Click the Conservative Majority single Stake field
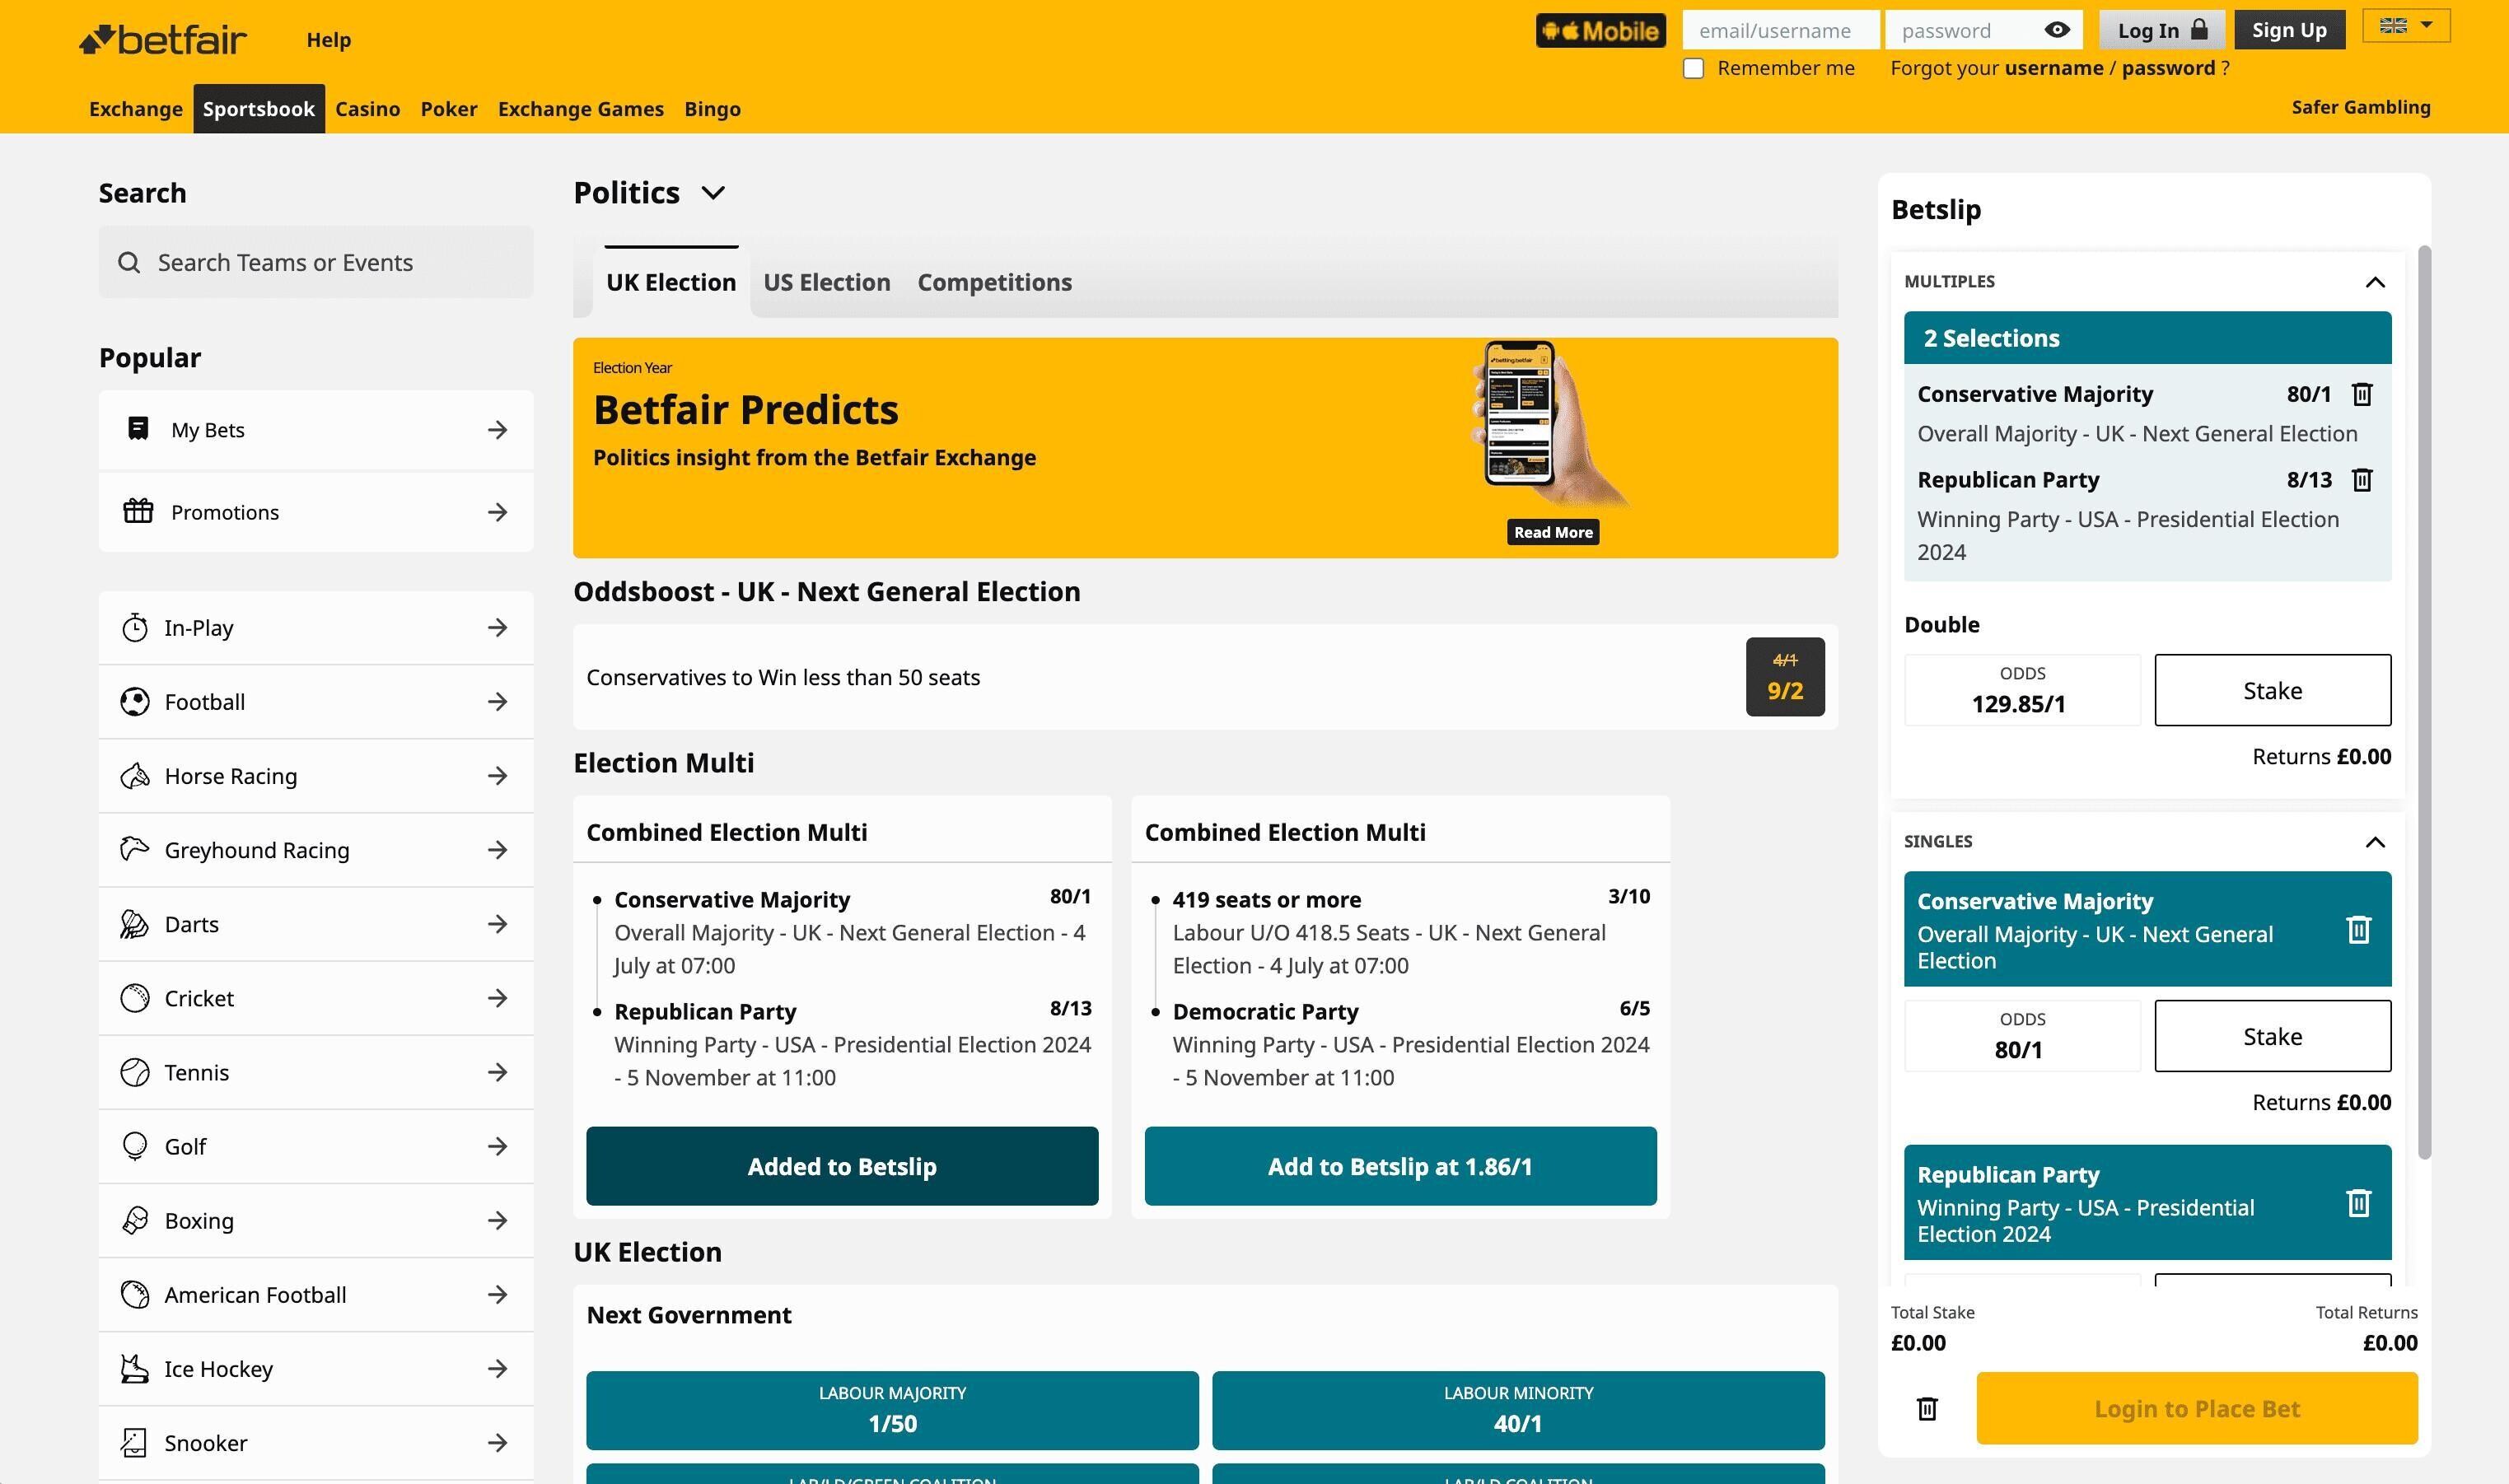 coord(2272,1036)
